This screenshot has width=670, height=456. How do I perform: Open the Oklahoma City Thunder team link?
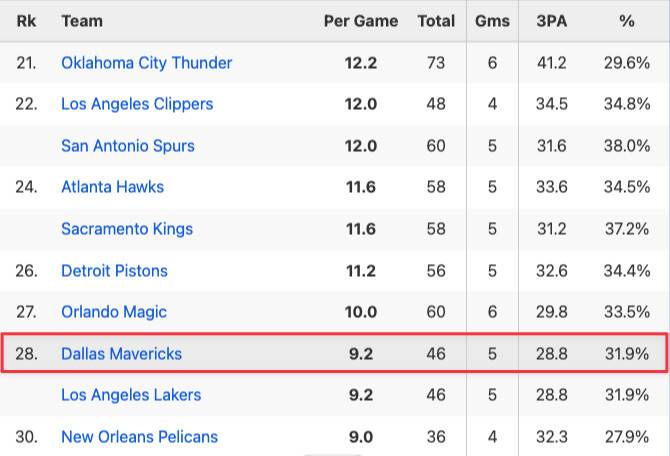point(146,63)
